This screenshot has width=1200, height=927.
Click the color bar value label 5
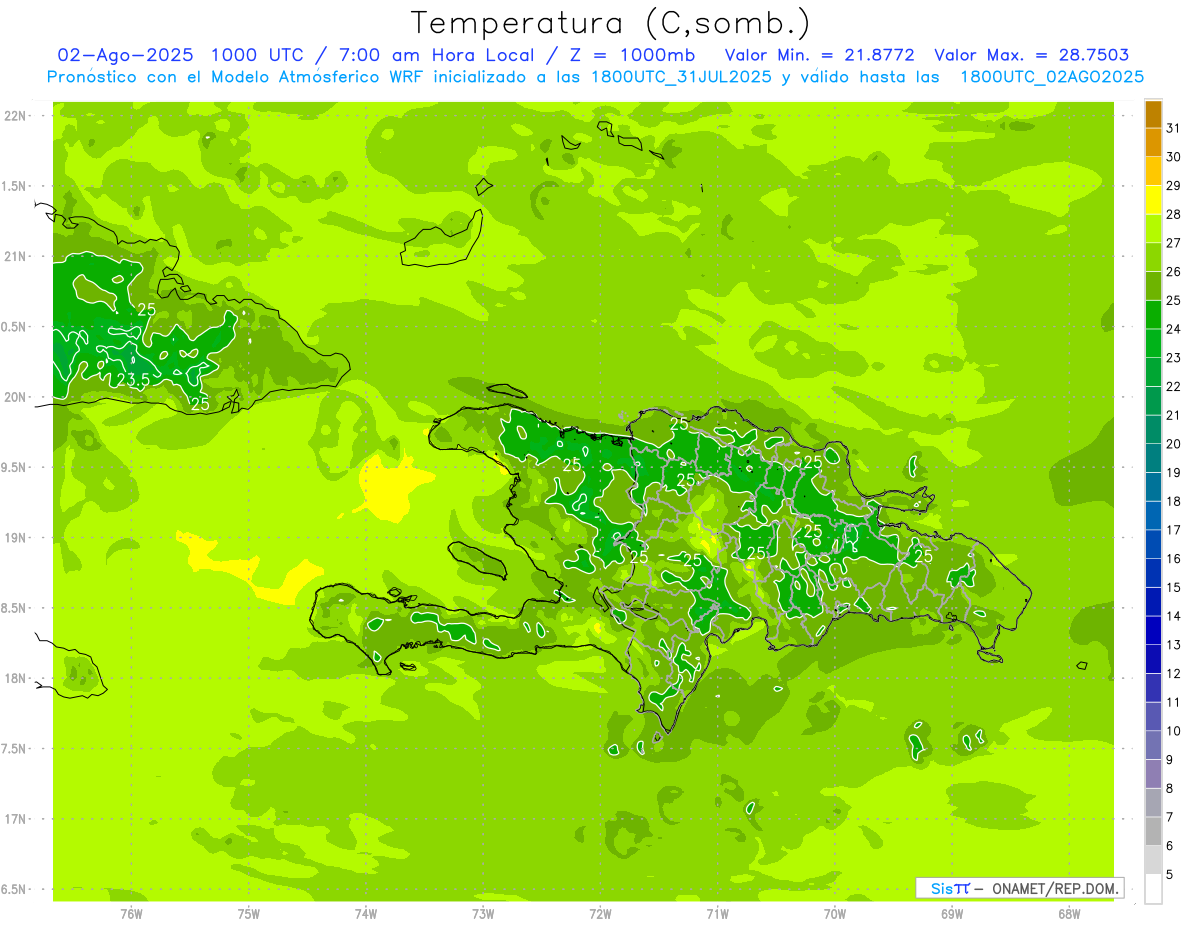pyautogui.click(x=1170, y=875)
